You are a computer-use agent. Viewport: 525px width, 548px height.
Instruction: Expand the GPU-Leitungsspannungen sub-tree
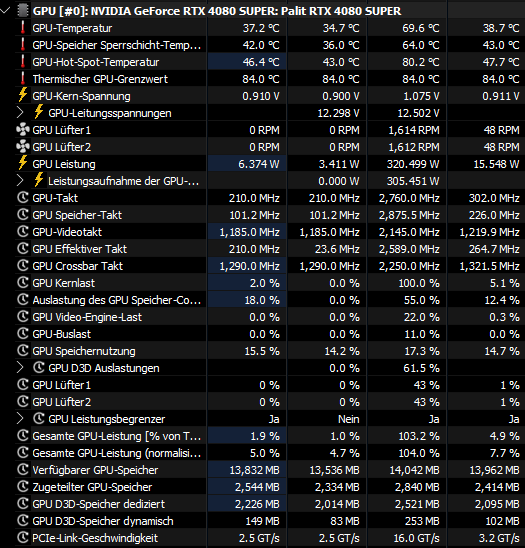click(20, 113)
